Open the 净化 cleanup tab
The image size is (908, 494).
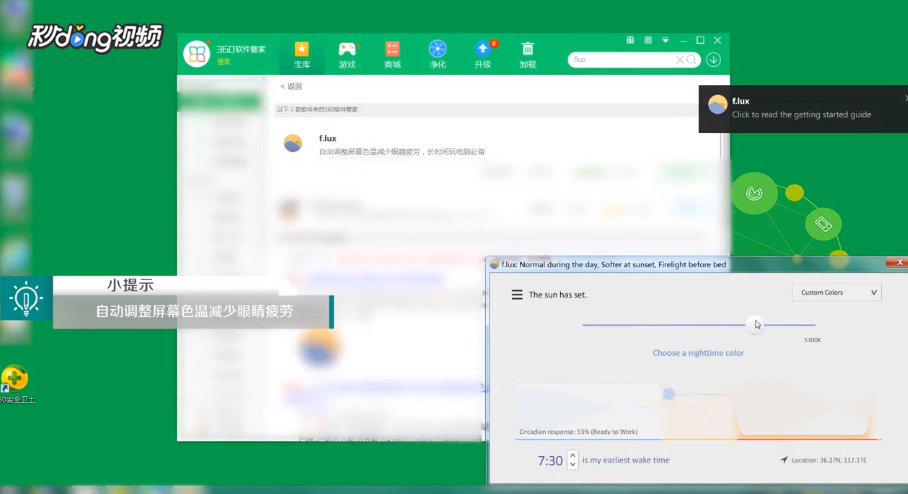(437, 55)
